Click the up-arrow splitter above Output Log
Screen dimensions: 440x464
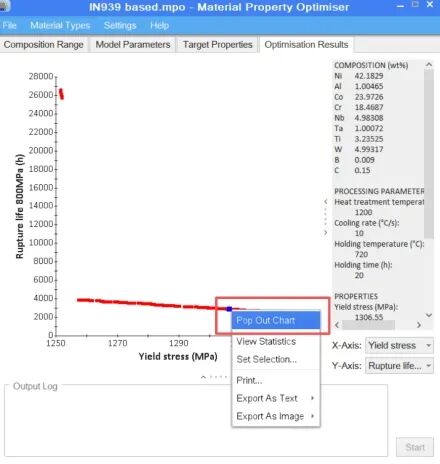coord(203,377)
